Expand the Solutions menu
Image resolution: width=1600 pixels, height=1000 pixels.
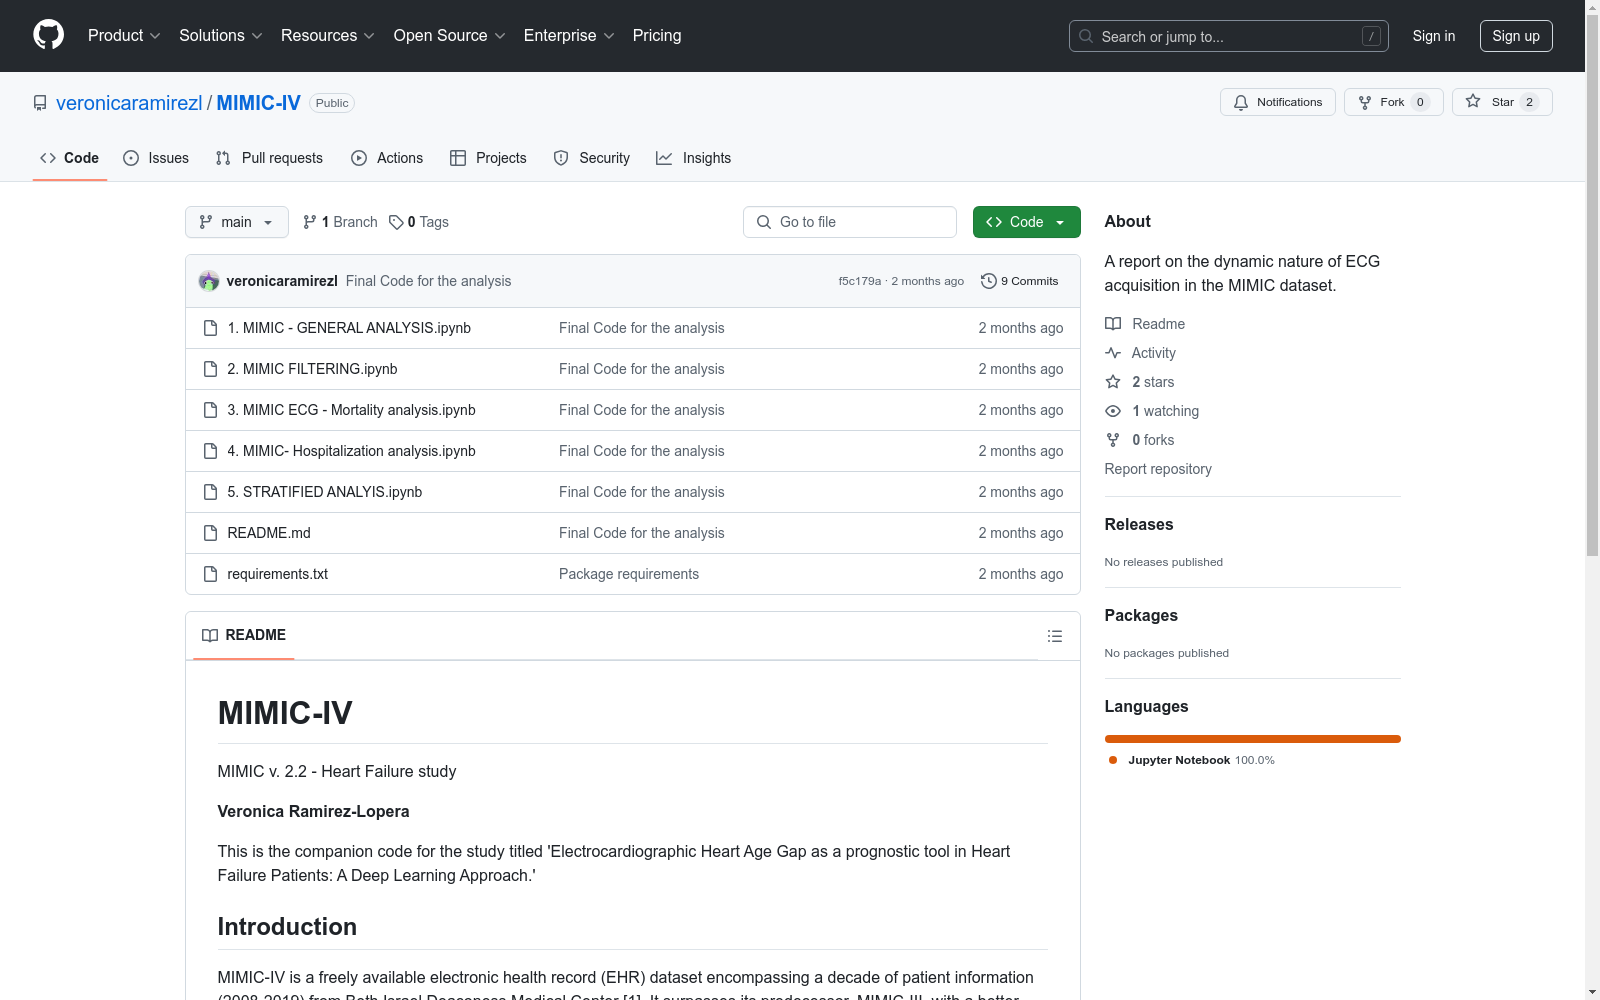point(221,35)
